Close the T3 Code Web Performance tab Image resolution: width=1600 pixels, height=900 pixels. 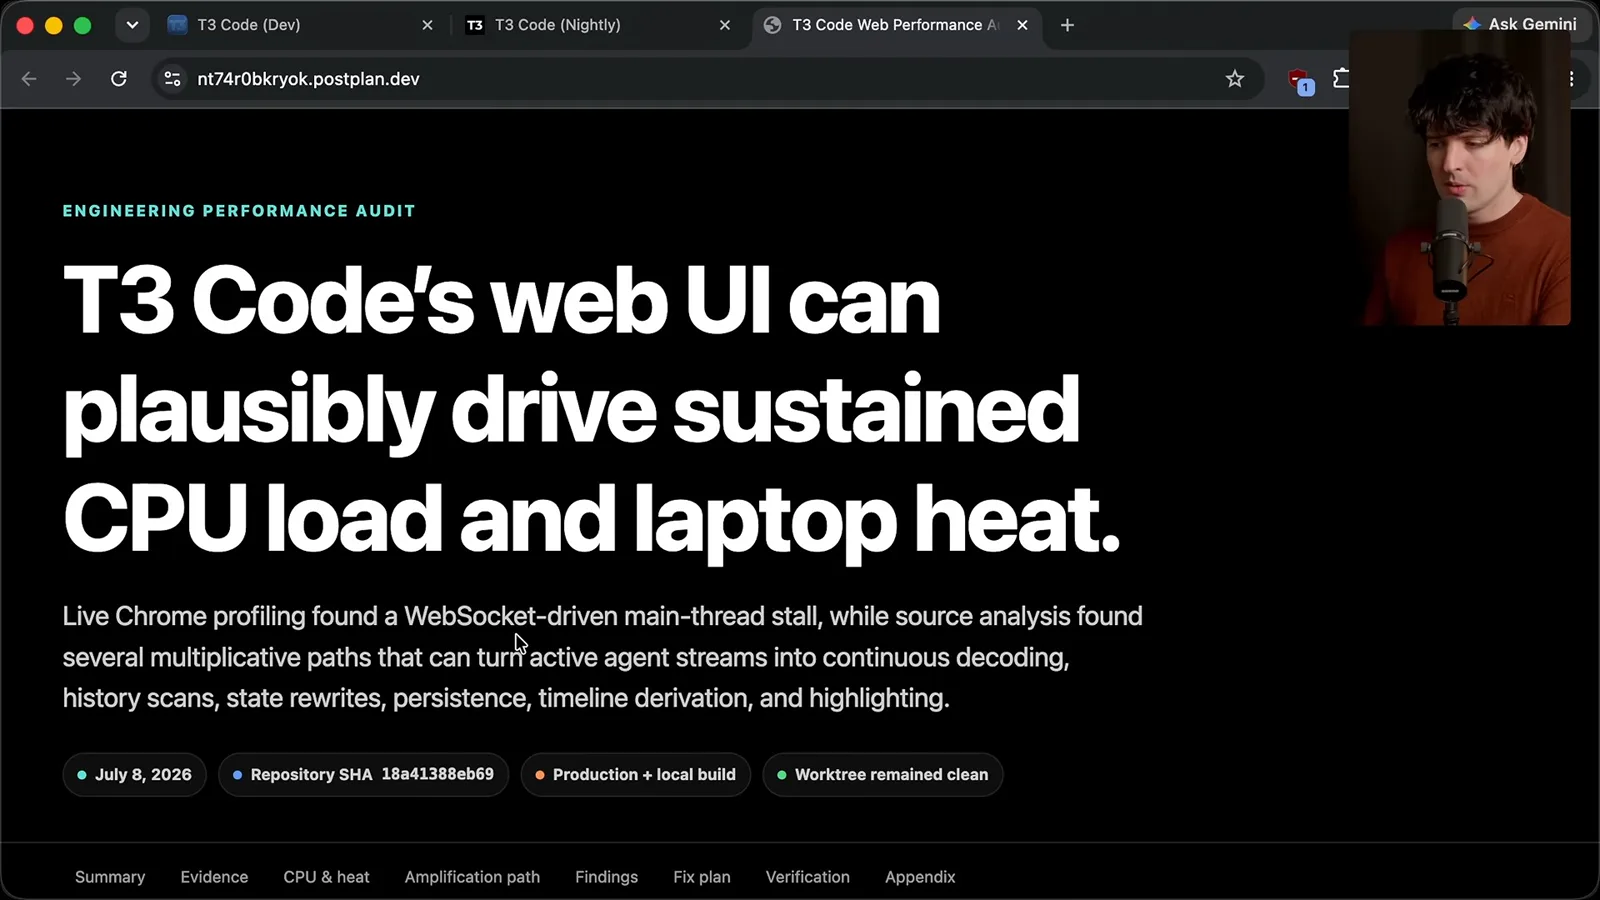[1022, 25]
